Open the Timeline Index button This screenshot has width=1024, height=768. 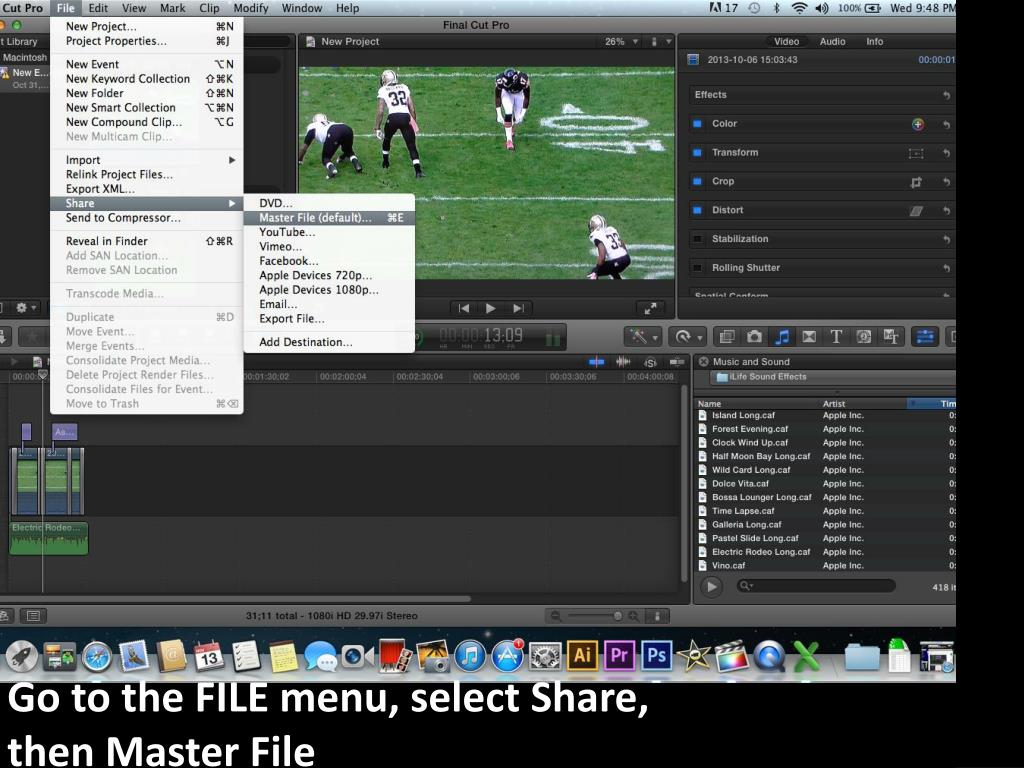33,615
